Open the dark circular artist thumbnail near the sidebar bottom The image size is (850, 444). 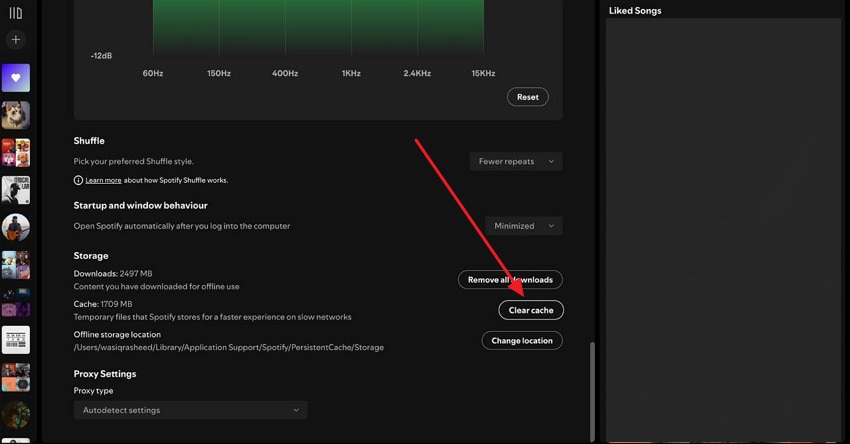click(16, 415)
